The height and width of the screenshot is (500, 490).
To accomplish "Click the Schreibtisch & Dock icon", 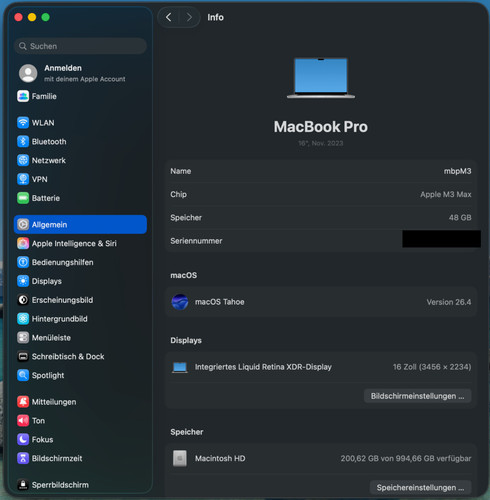I will coord(23,356).
